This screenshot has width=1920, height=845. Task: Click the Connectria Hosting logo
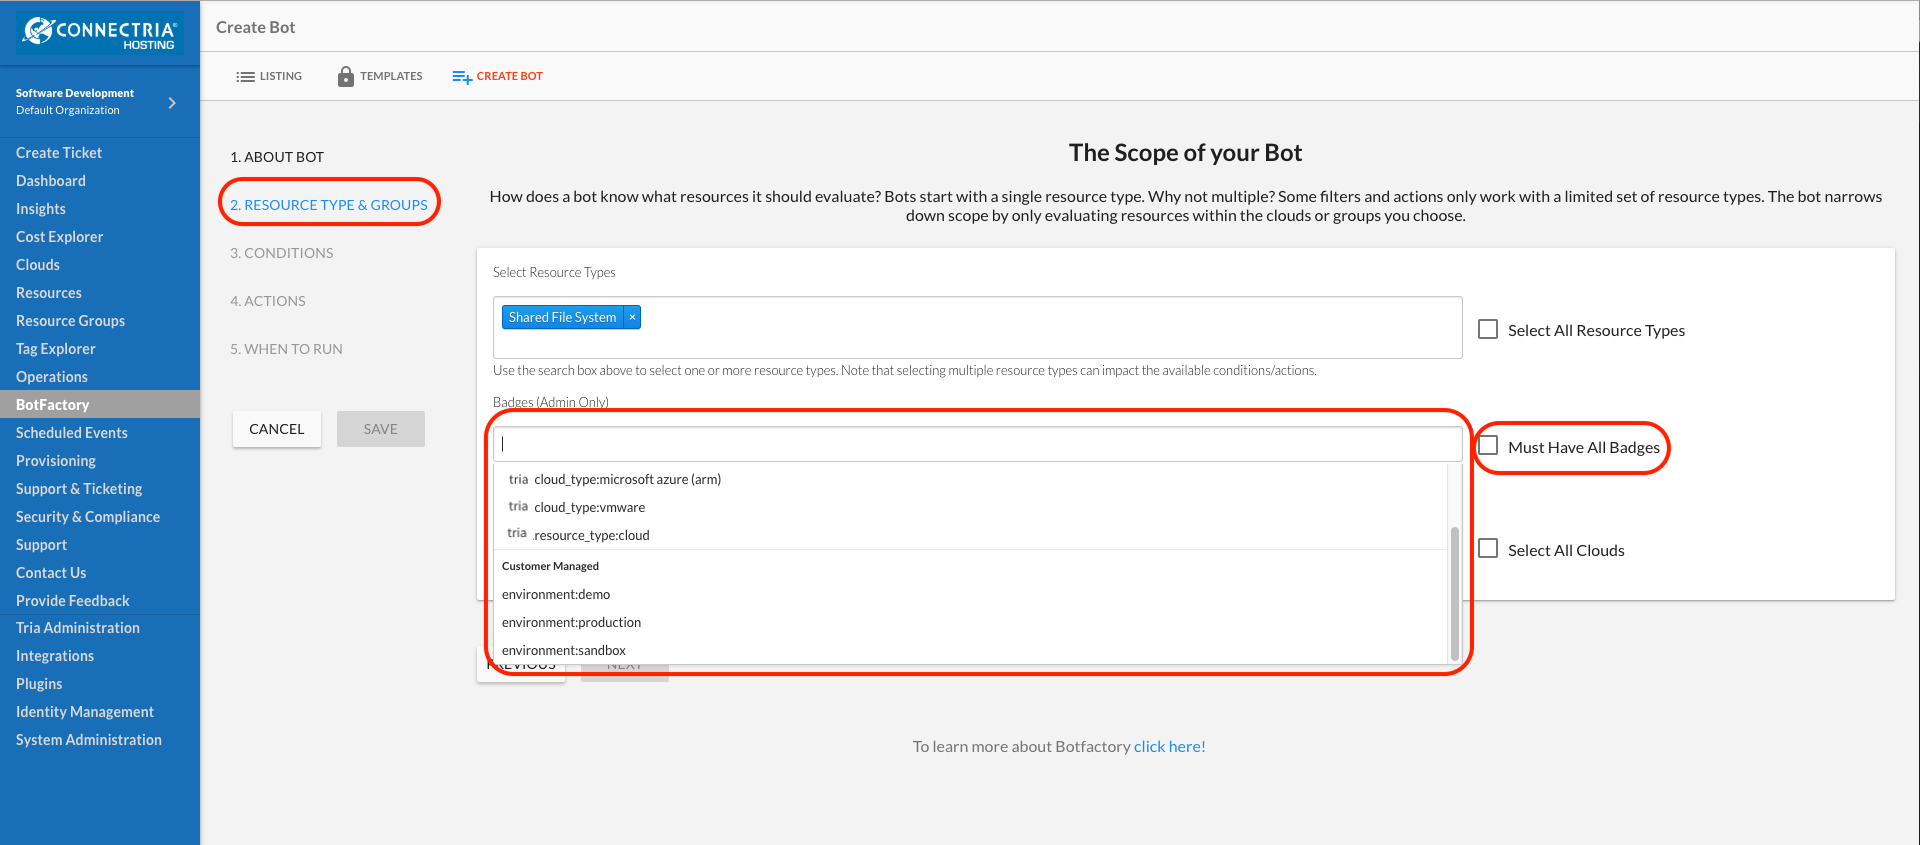100,33
